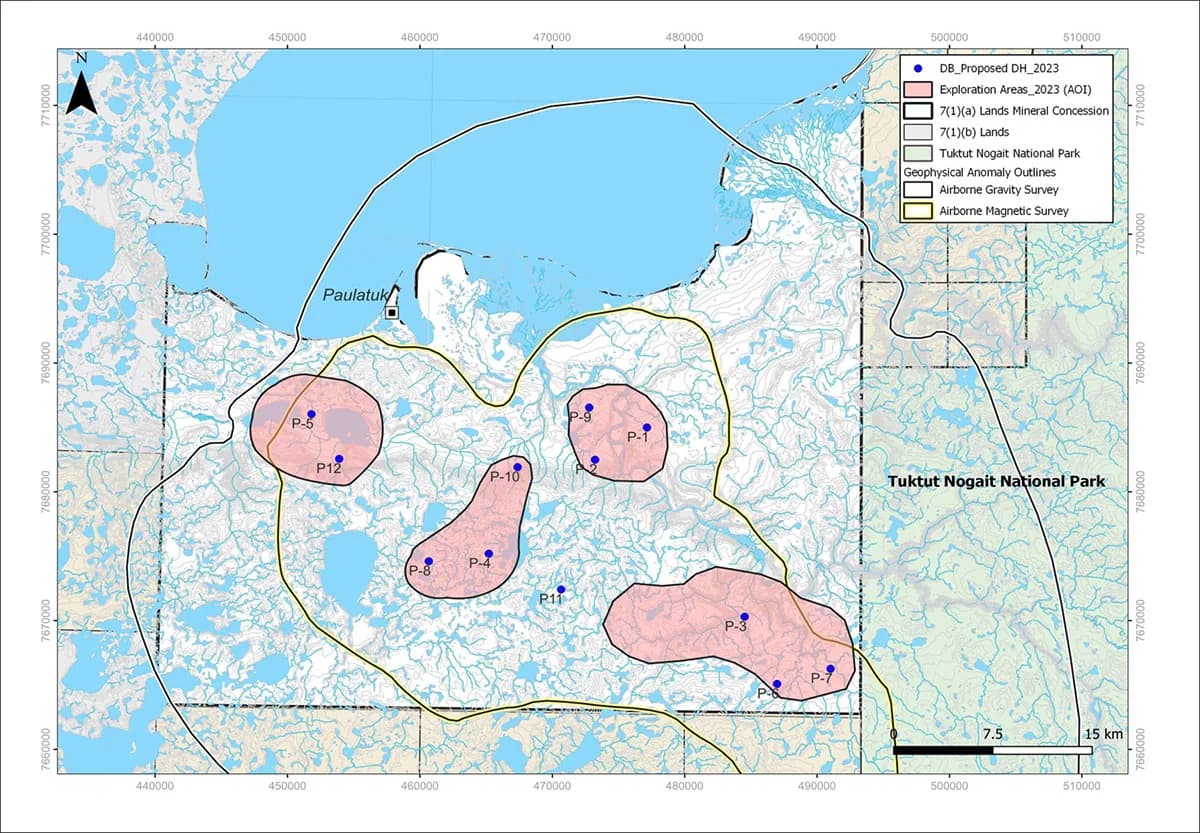This screenshot has width=1200, height=833.
Task: Click the pink Exploration Areas legend swatch
Action: (917, 90)
